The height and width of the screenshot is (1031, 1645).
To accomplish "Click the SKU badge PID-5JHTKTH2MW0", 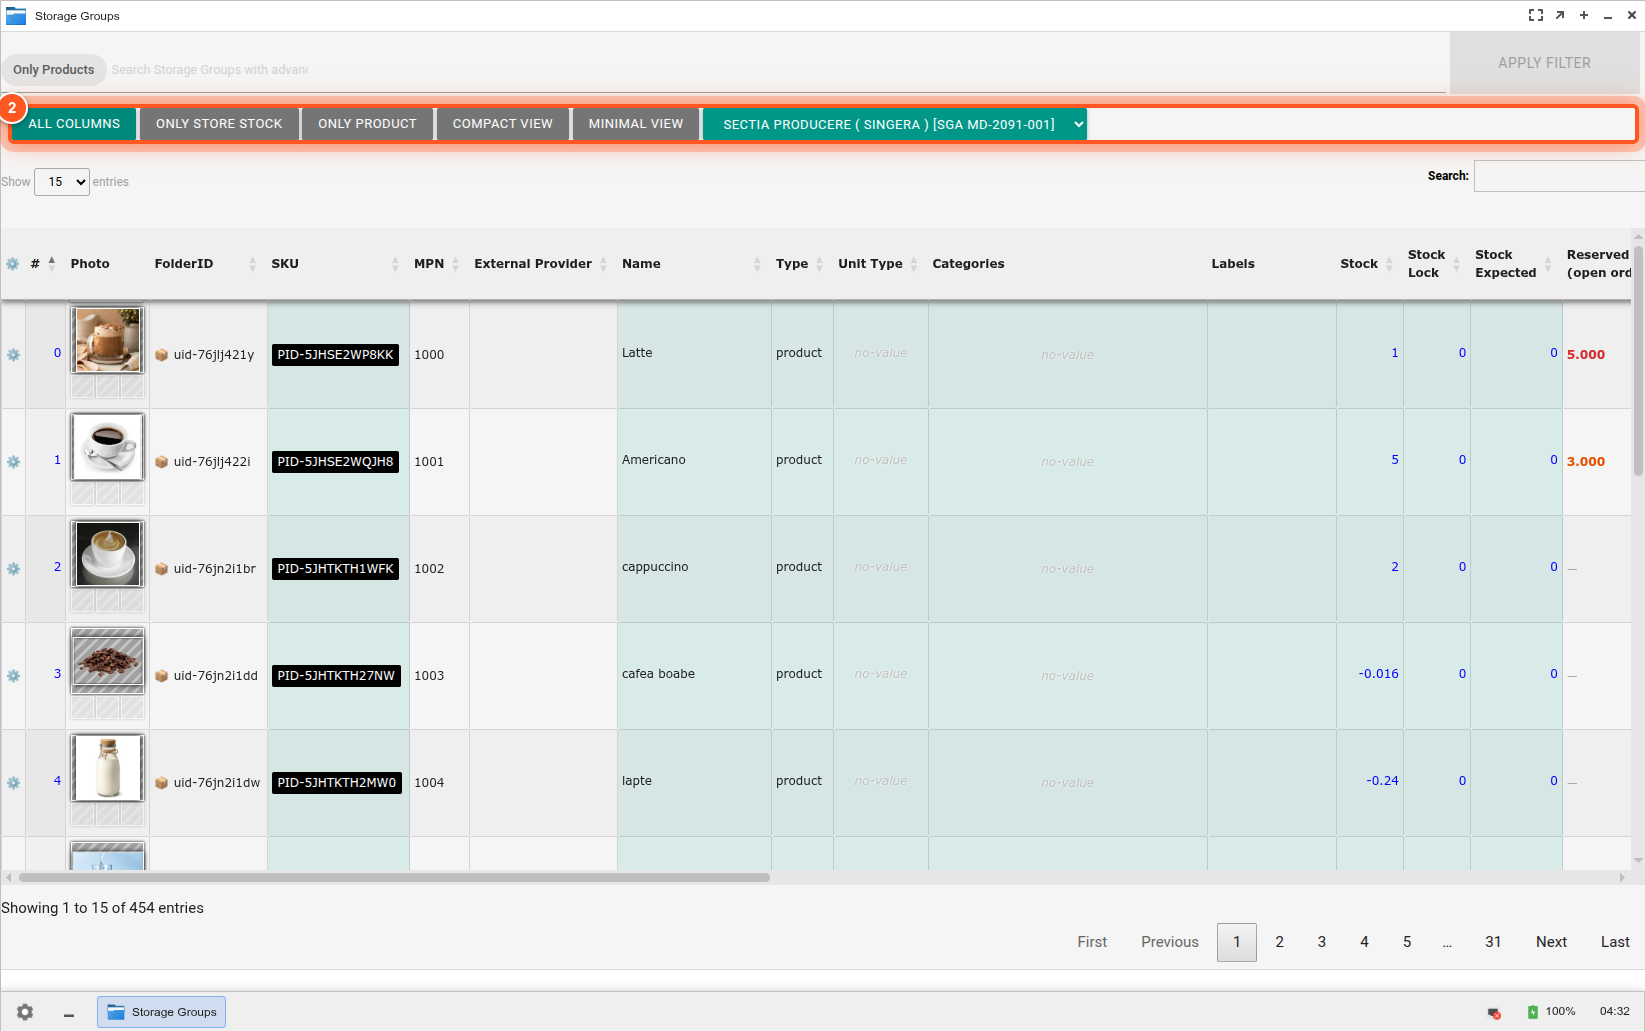I will (x=337, y=783).
